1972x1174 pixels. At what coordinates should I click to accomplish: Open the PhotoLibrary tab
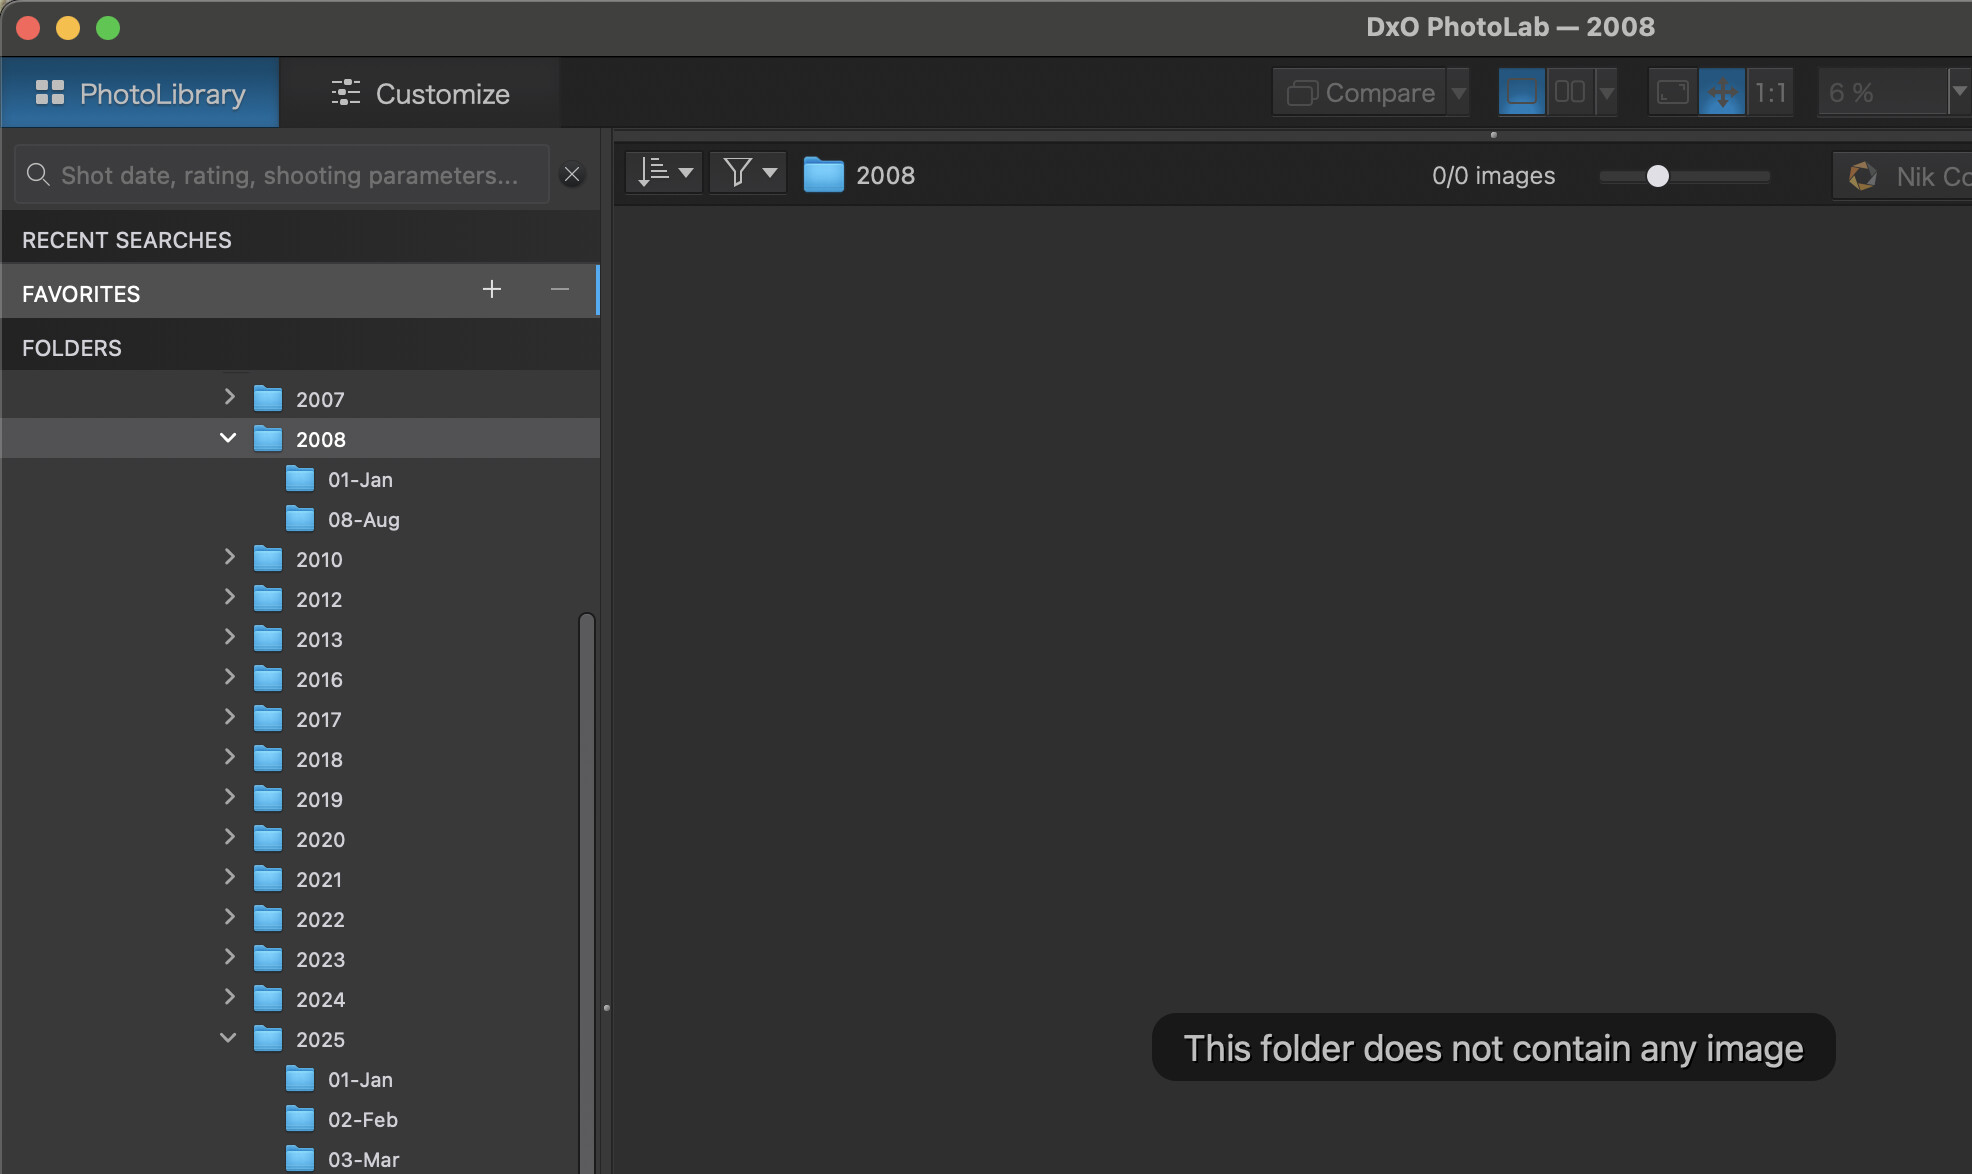coord(140,94)
